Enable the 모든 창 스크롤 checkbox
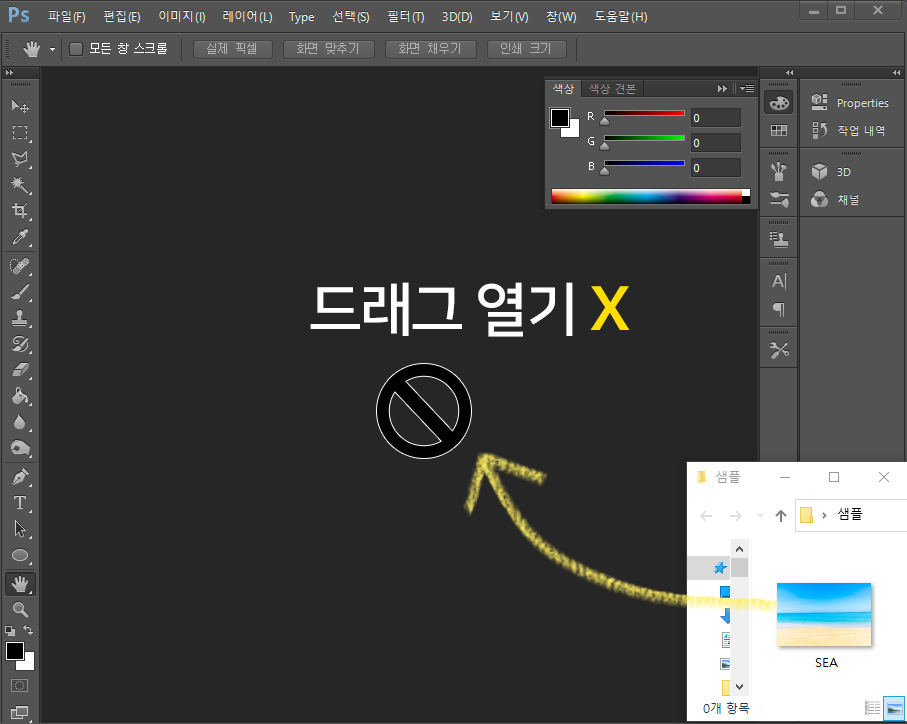Image resolution: width=907 pixels, height=724 pixels. pyautogui.click(x=76, y=49)
